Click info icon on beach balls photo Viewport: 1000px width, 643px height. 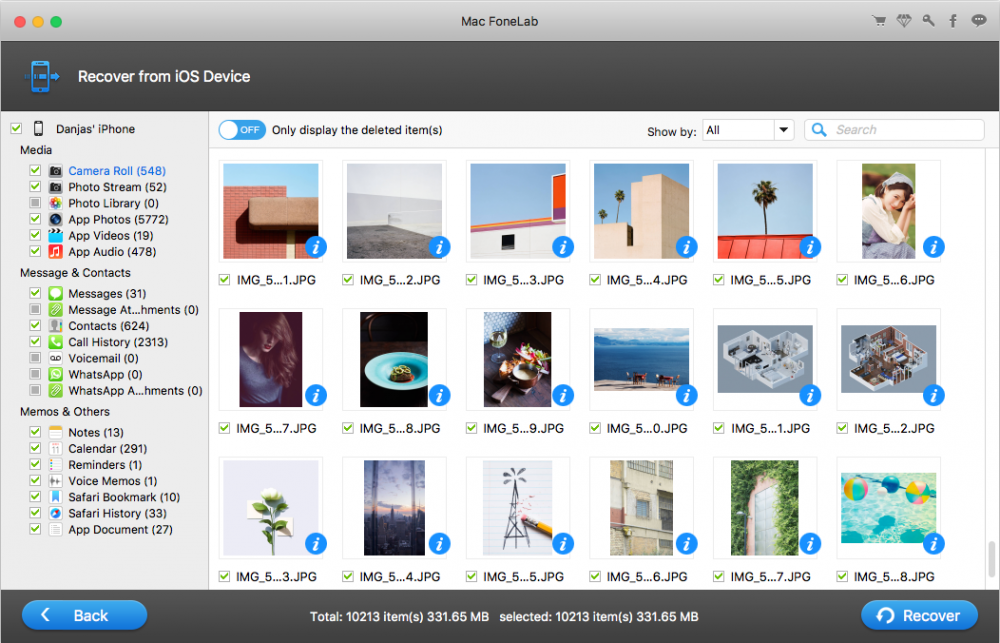[x=934, y=544]
